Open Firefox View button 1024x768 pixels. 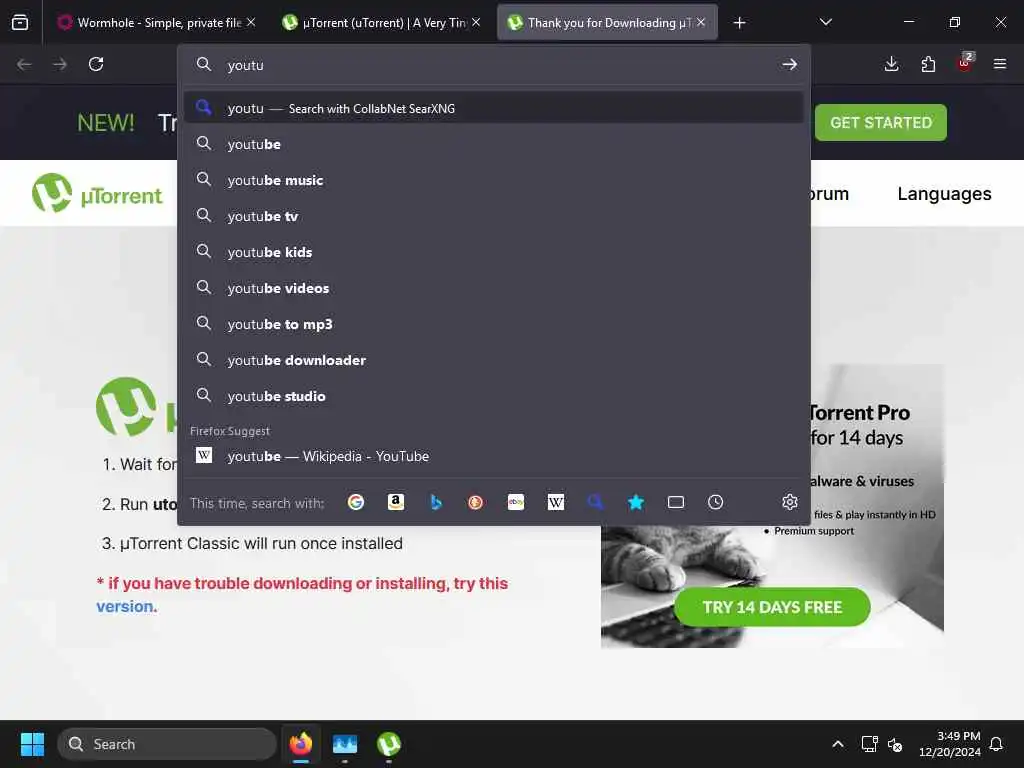tap(20, 23)
